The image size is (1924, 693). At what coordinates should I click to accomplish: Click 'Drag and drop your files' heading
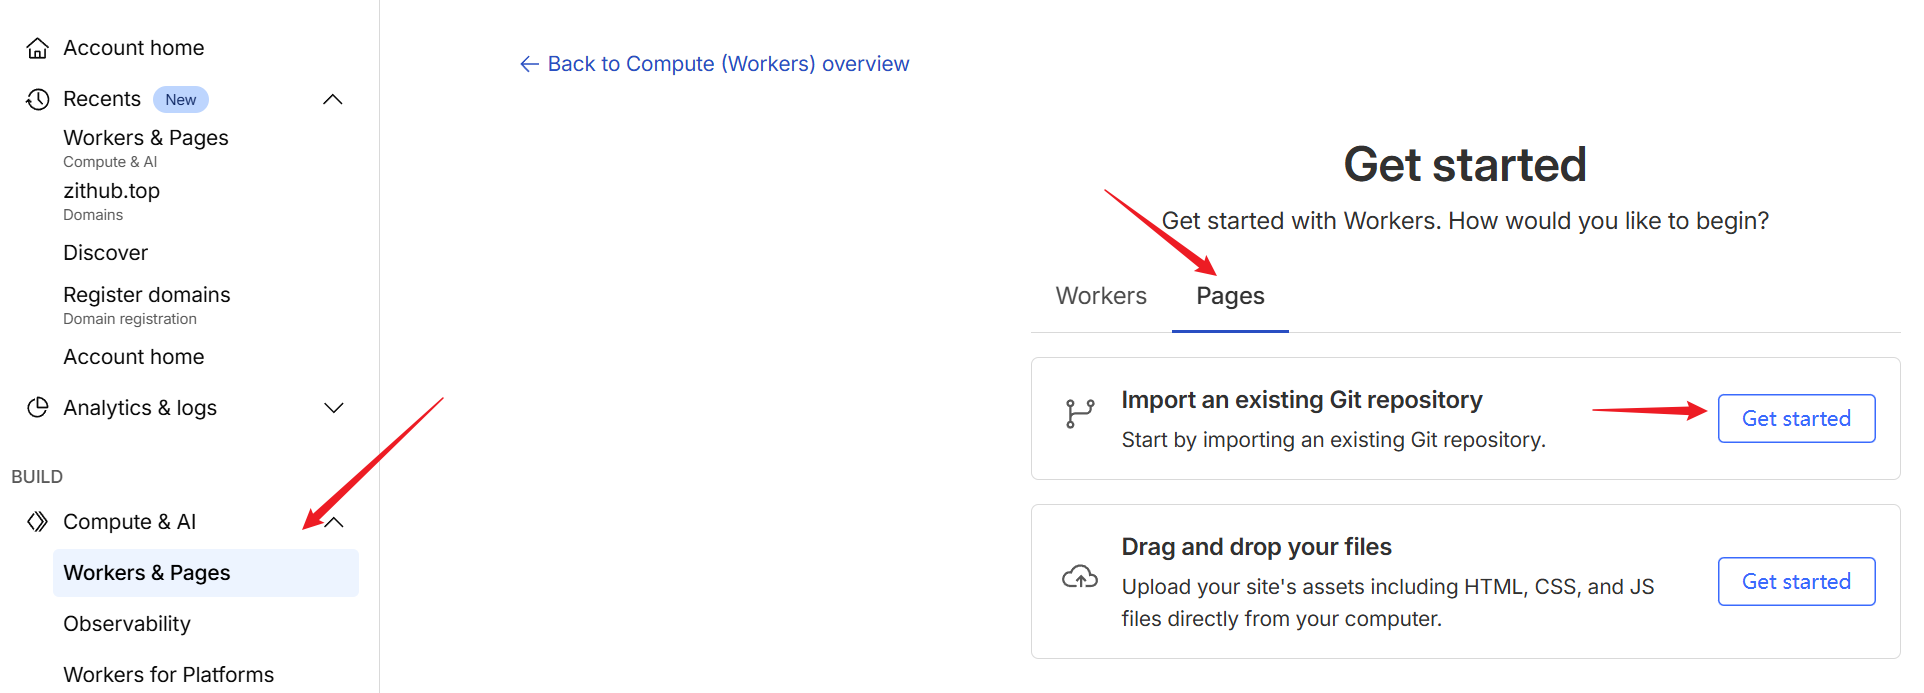pos(1256,547)
